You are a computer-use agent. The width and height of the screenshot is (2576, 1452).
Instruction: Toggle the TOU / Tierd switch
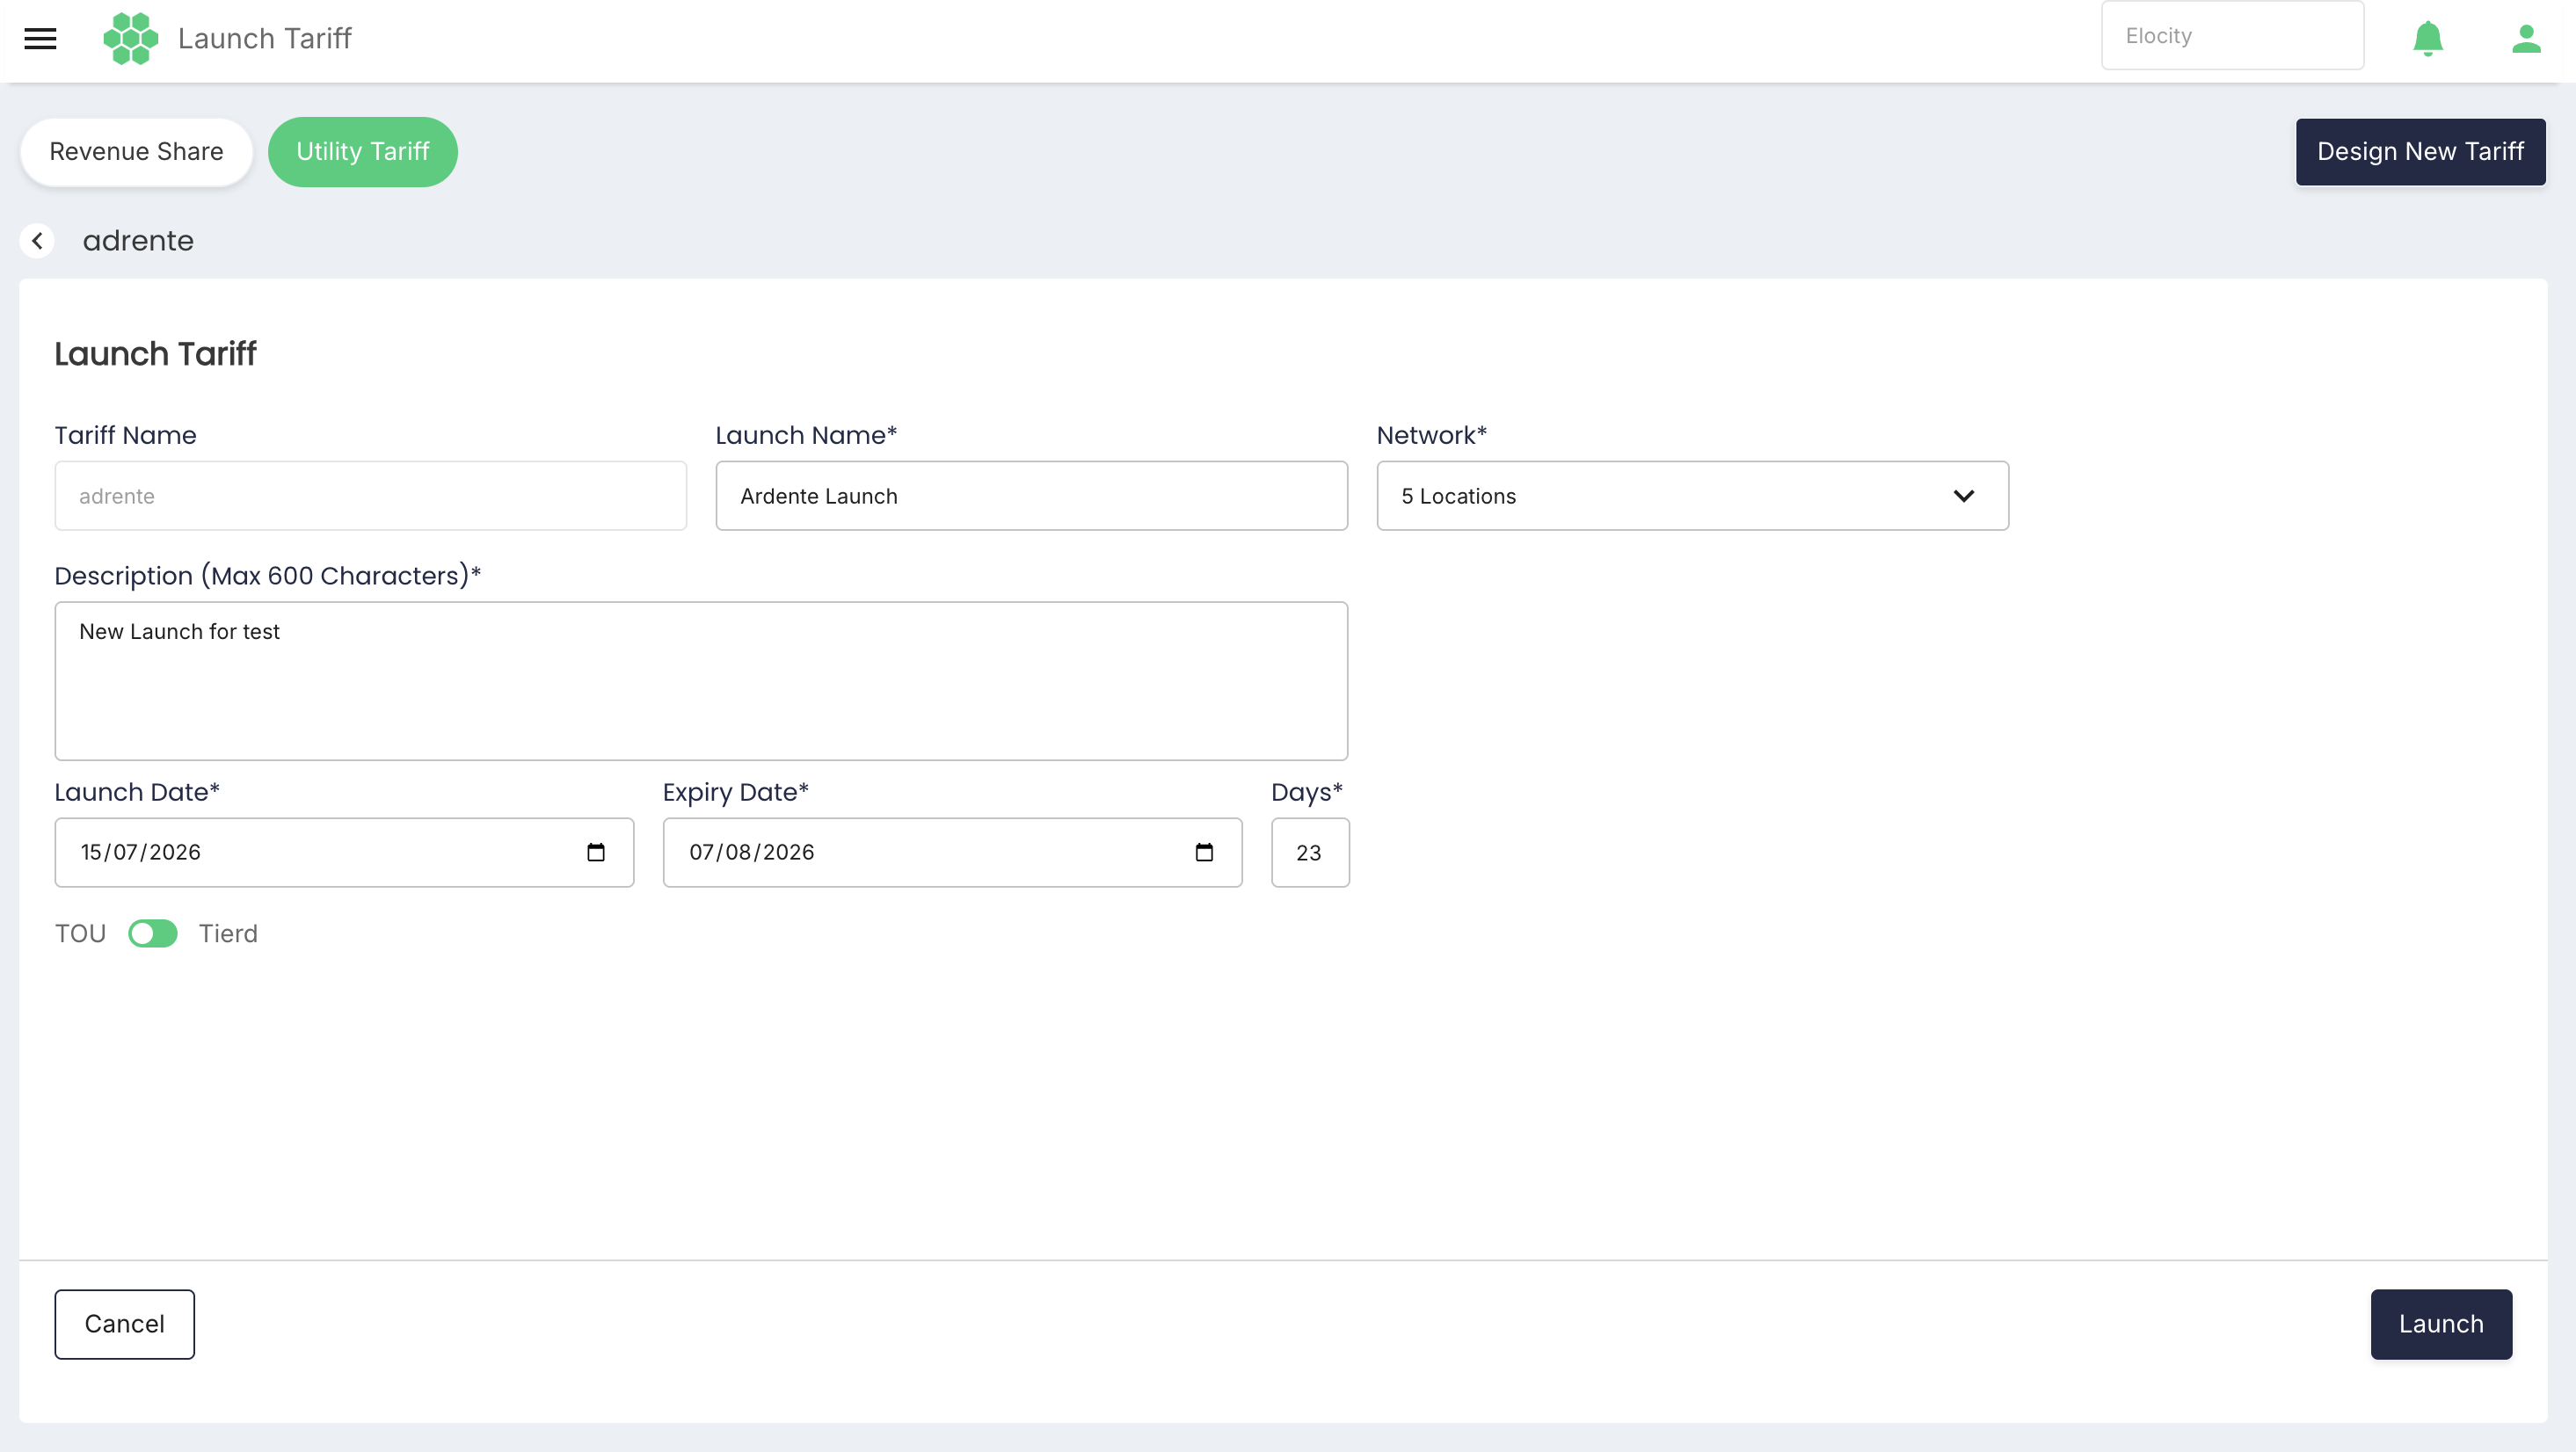coord(153,933)
